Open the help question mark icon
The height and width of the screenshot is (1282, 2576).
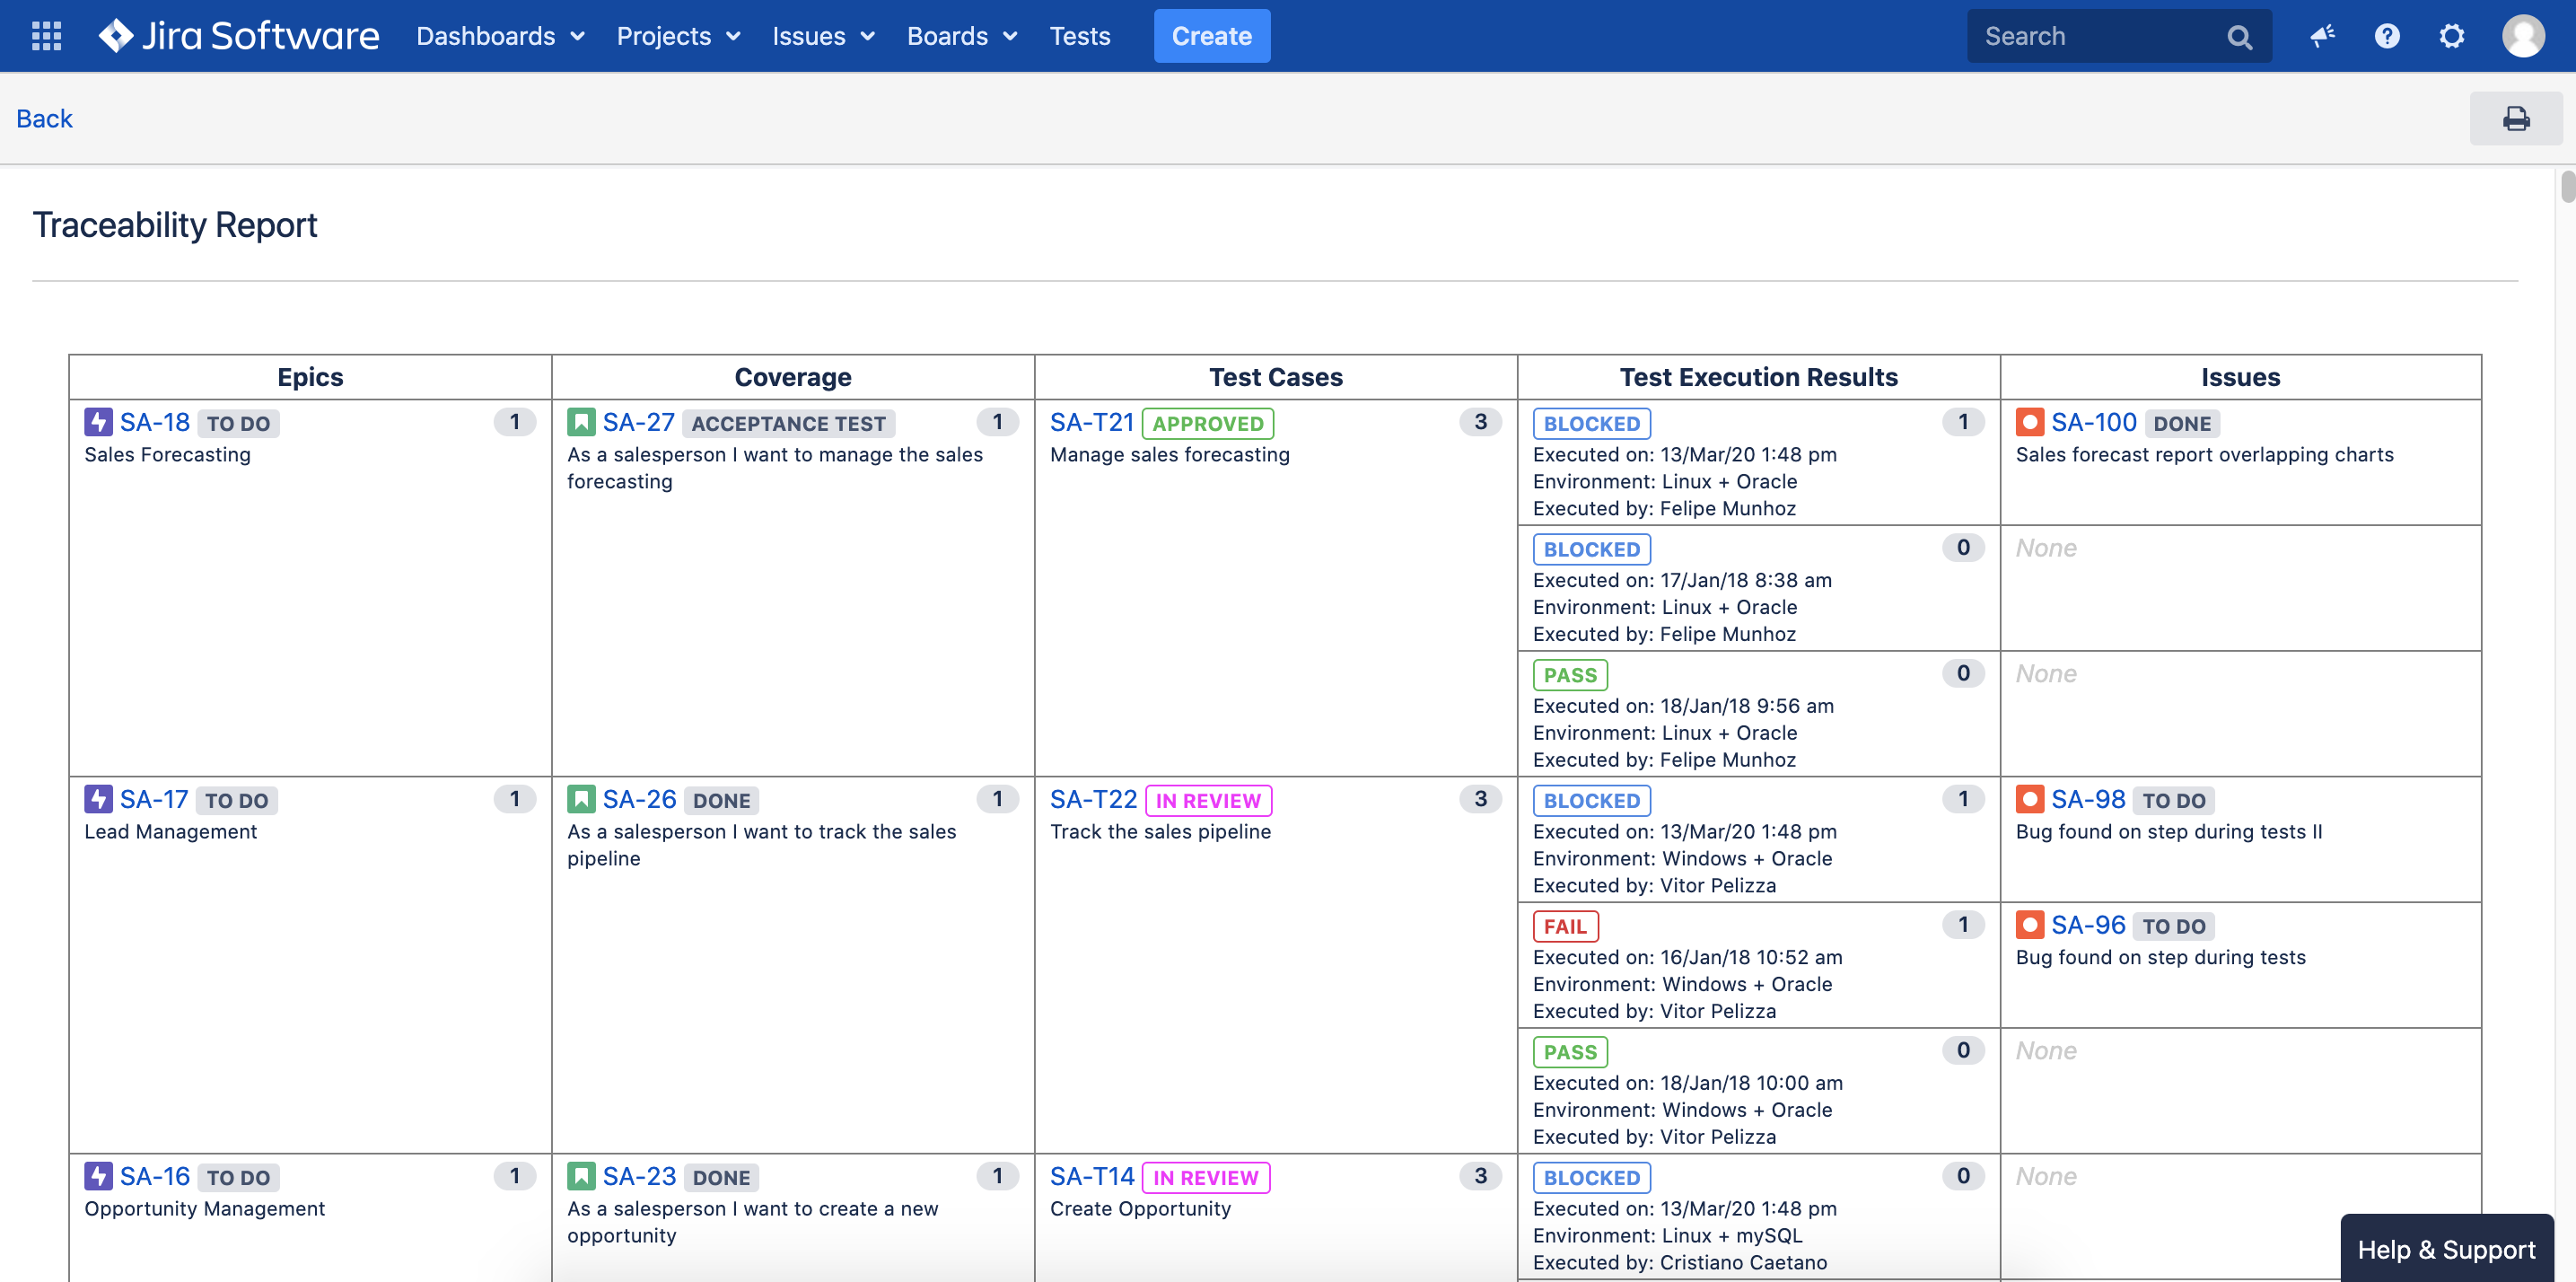pyautogui.click(x=2386, y=36)
